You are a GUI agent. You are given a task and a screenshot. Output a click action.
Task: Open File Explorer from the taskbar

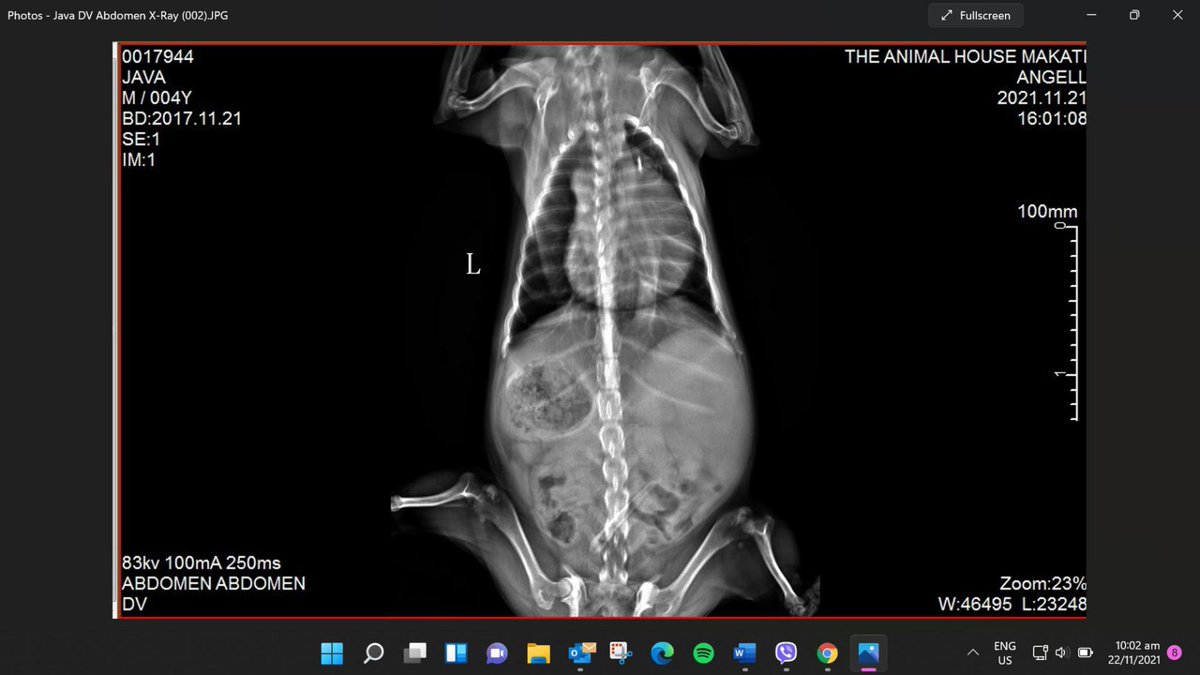pos(538,653)
